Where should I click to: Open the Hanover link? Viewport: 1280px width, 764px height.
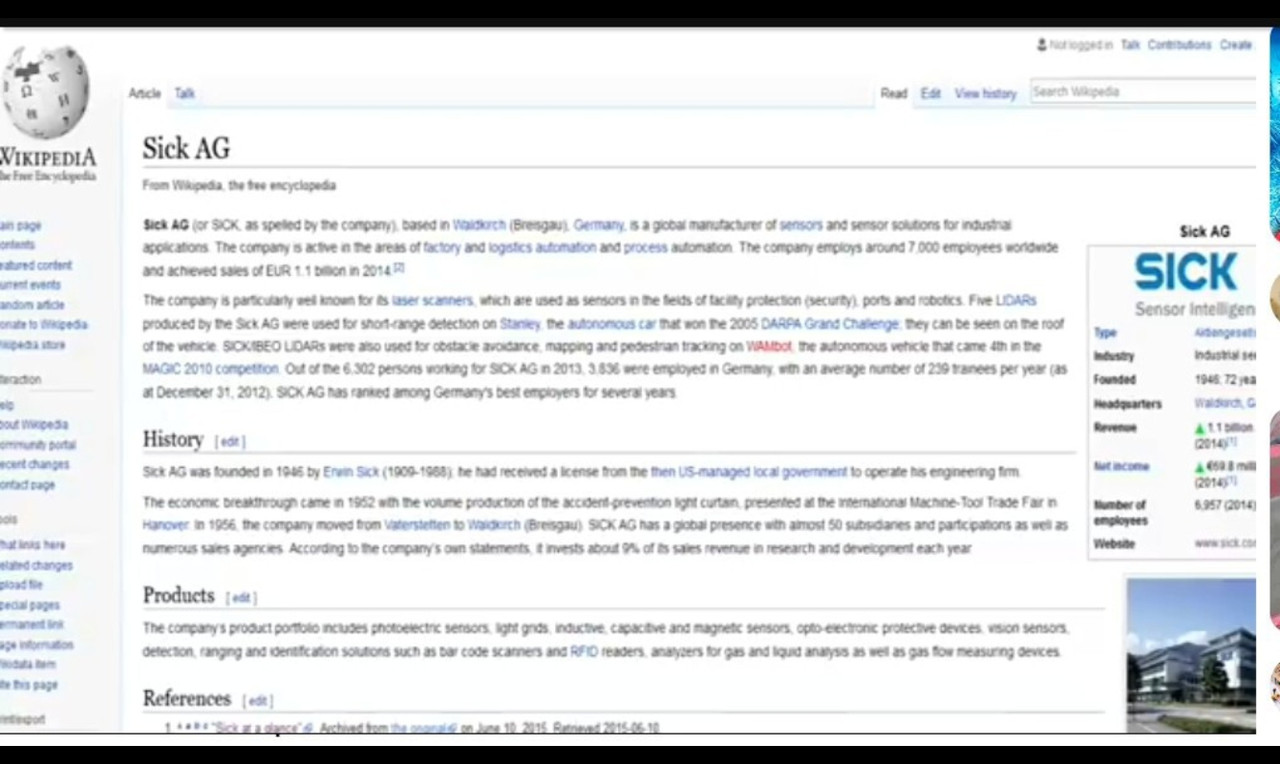pos(165,525)
